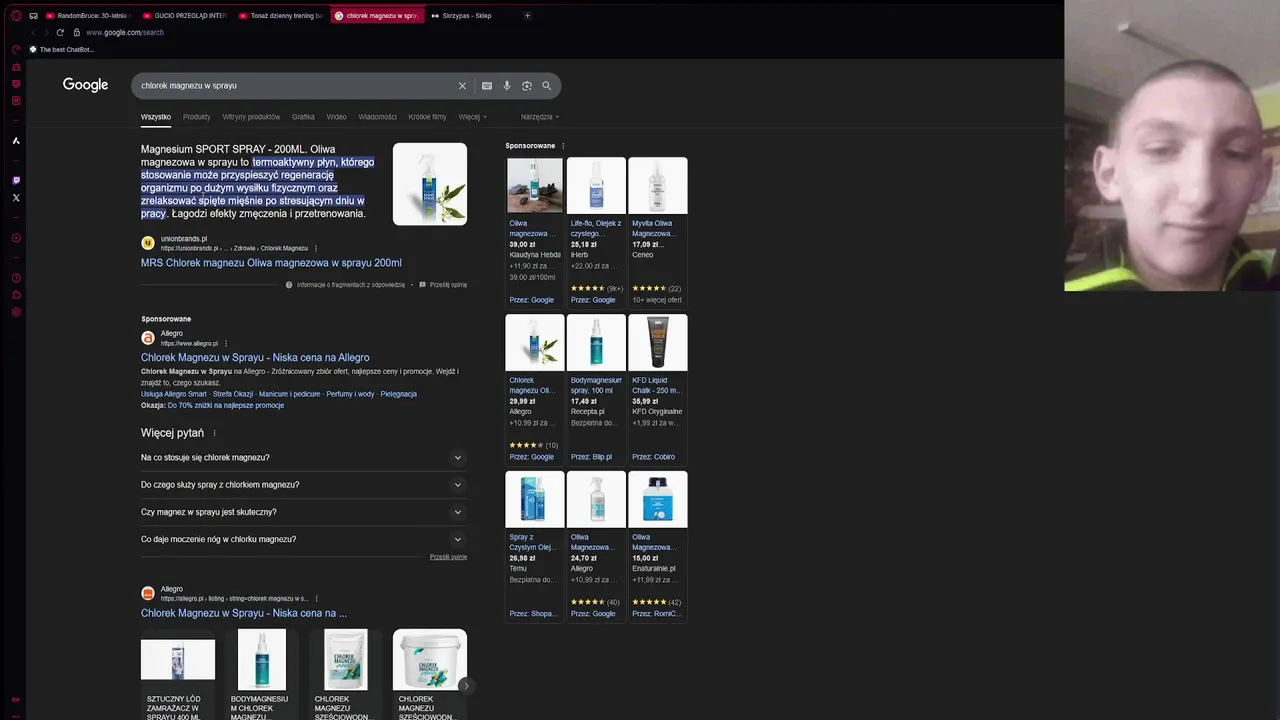Click the next arrow on Allegro product carousel
Image resolution: width=1280 pixels, height=720 pixels.
[466, 685]
